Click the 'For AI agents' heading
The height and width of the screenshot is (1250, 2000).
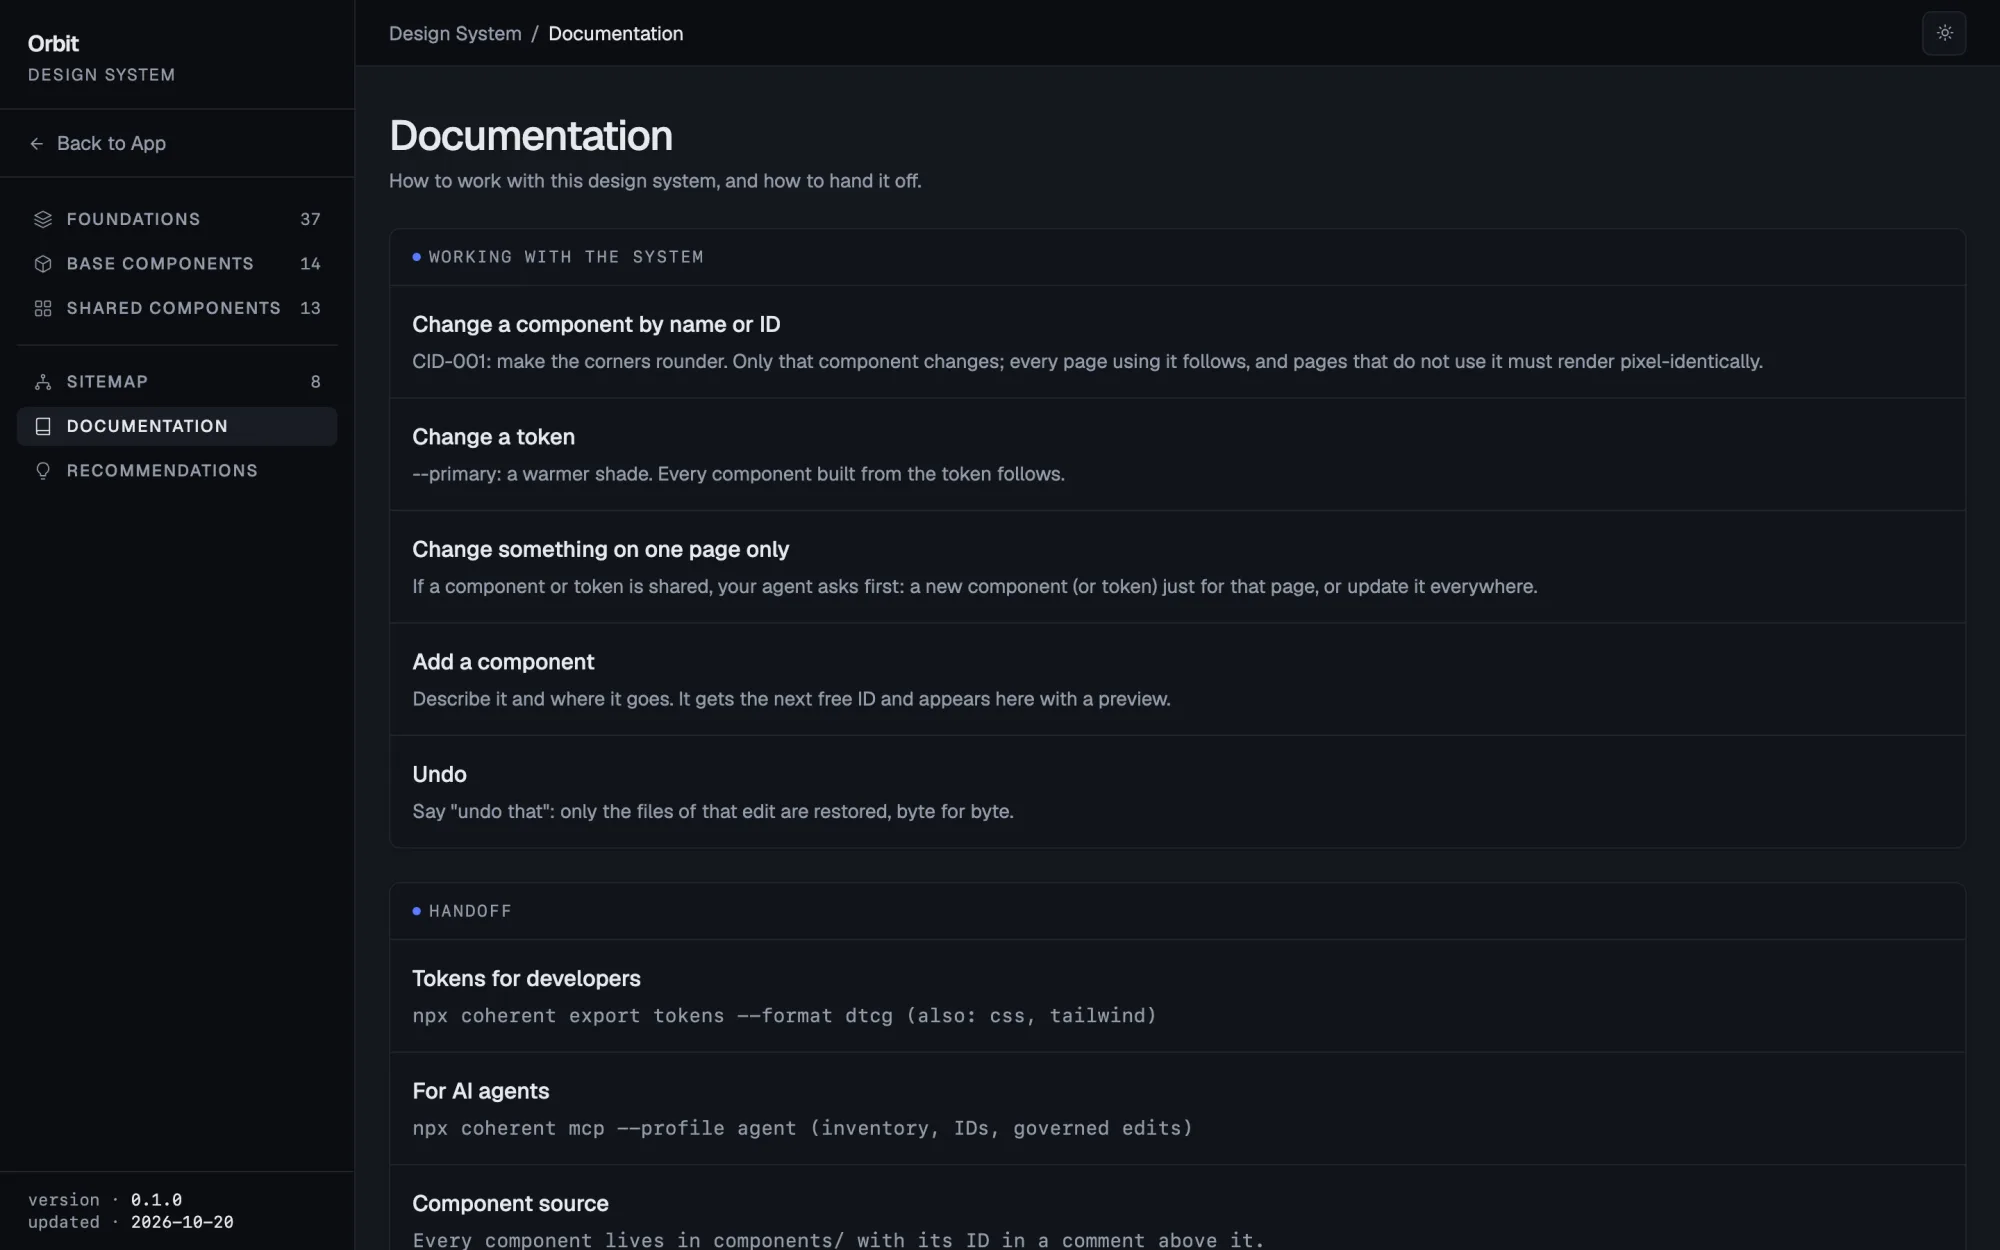pos(480,1091)
